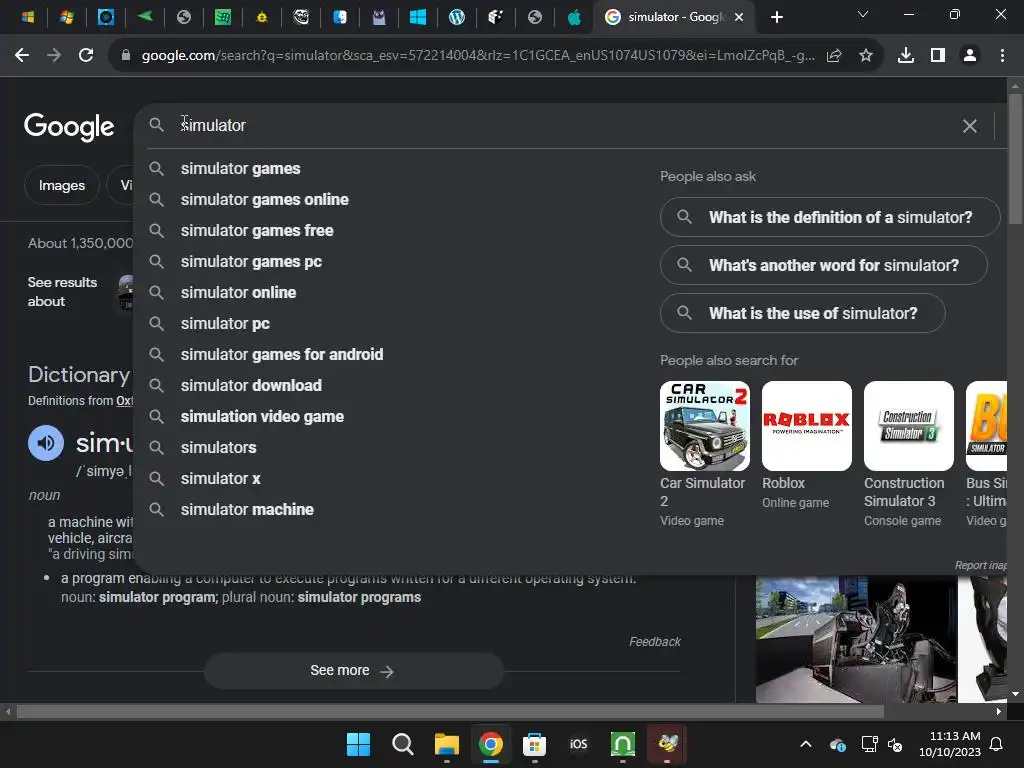This screenshot has width=1024, height=768.
Task: Open the Roblox thumbnail
Action: point(807,426)
